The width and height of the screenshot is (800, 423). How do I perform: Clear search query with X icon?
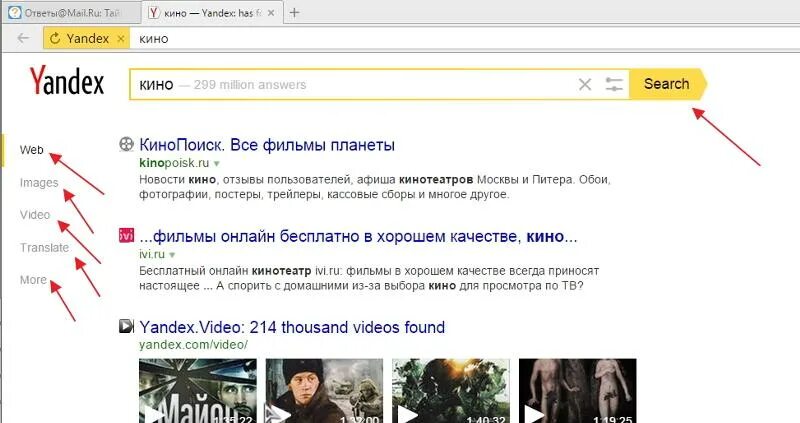pos(585,84)
